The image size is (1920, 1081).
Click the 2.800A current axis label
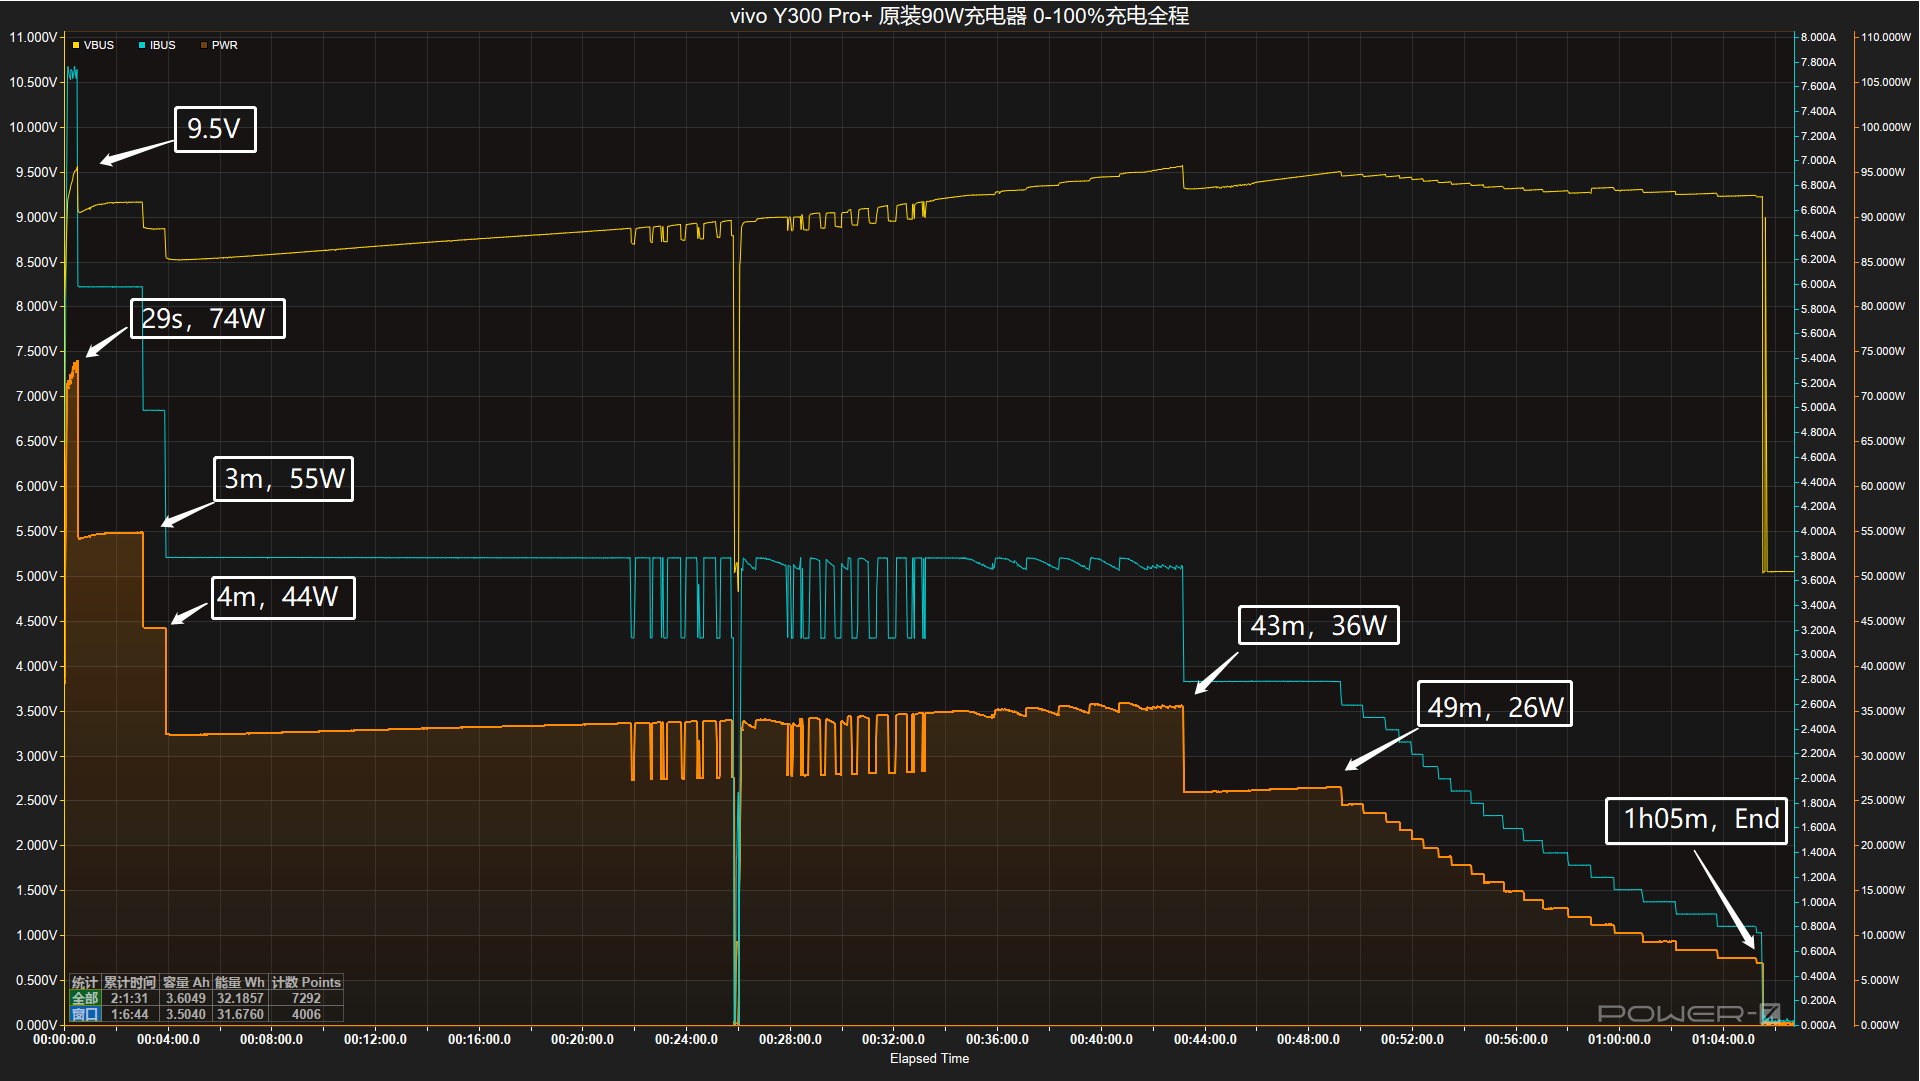pos(1818,679)
